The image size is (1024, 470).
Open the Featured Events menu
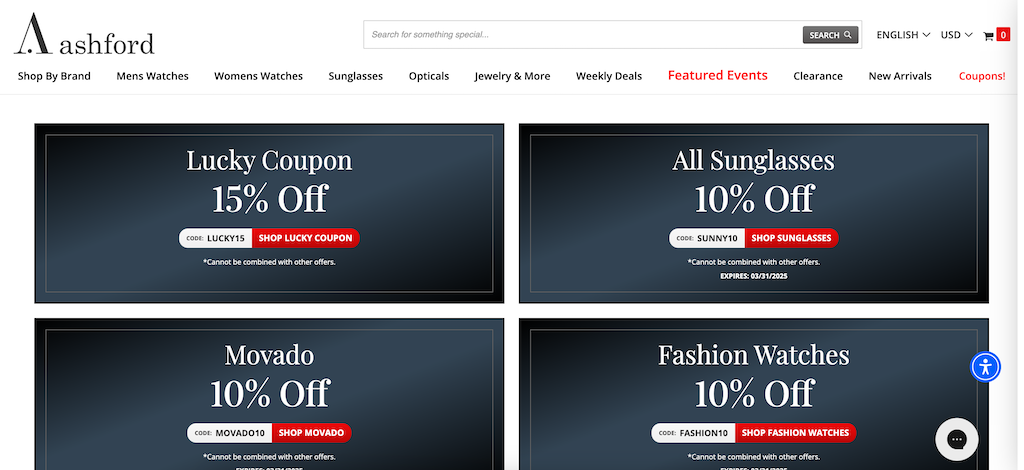tap(718, 76)
